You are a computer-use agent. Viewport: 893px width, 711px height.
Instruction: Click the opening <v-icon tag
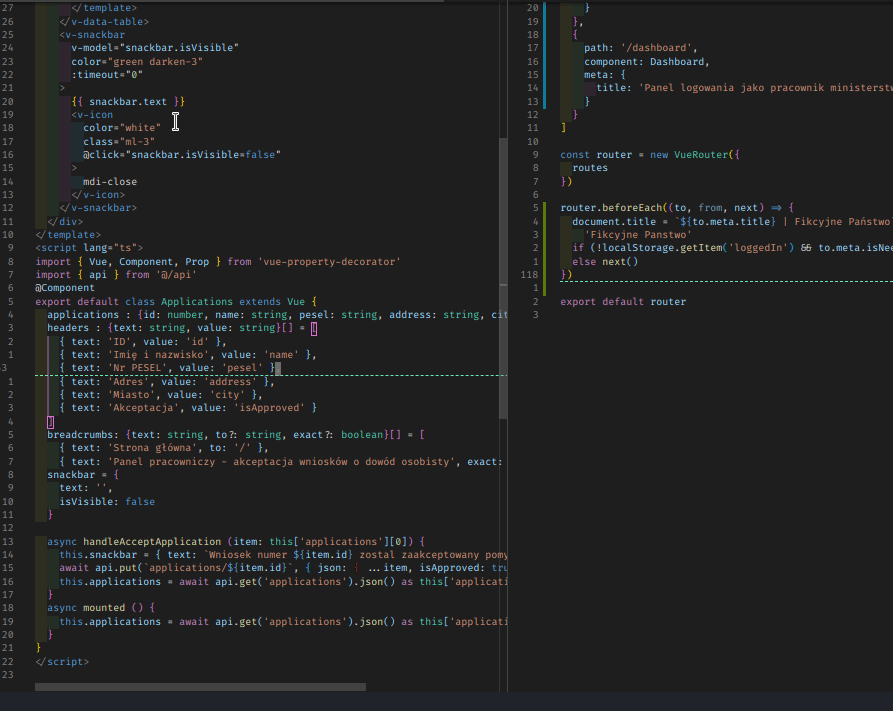pos(92,115)
